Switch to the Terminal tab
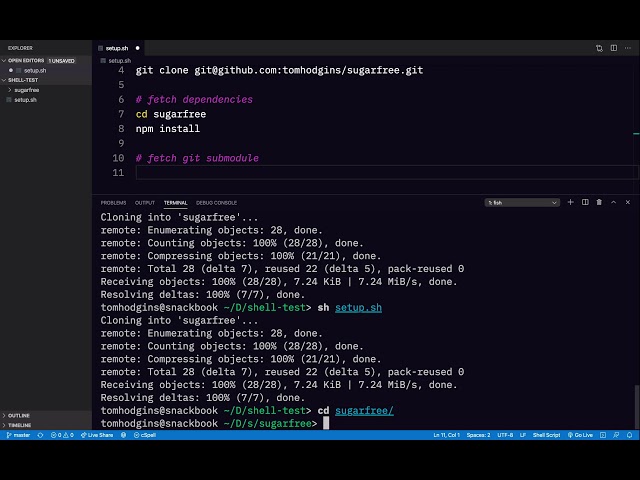The width and height of the screenshot is (640, 480). (175, 202)
